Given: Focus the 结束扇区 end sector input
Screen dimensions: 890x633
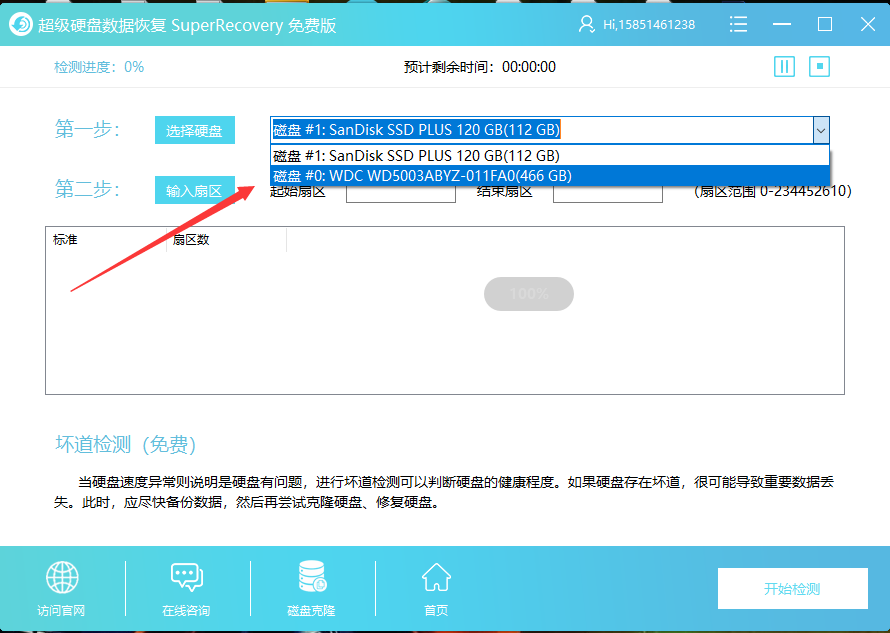Looking at the screenshot, I should tap(608, 193).
